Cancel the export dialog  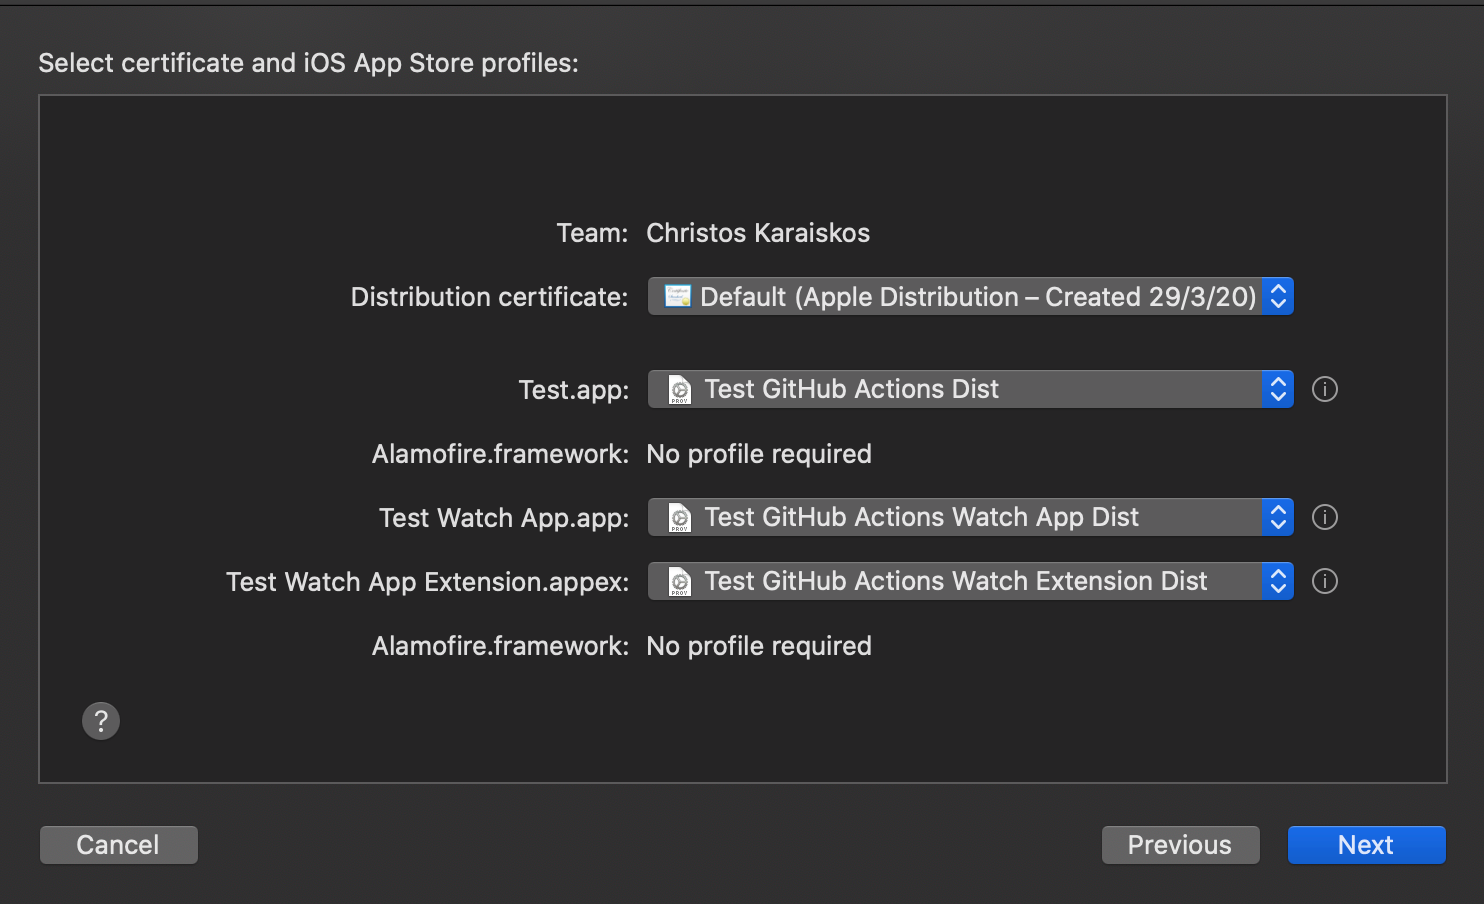pyautogui.click(x=118, y=844)
